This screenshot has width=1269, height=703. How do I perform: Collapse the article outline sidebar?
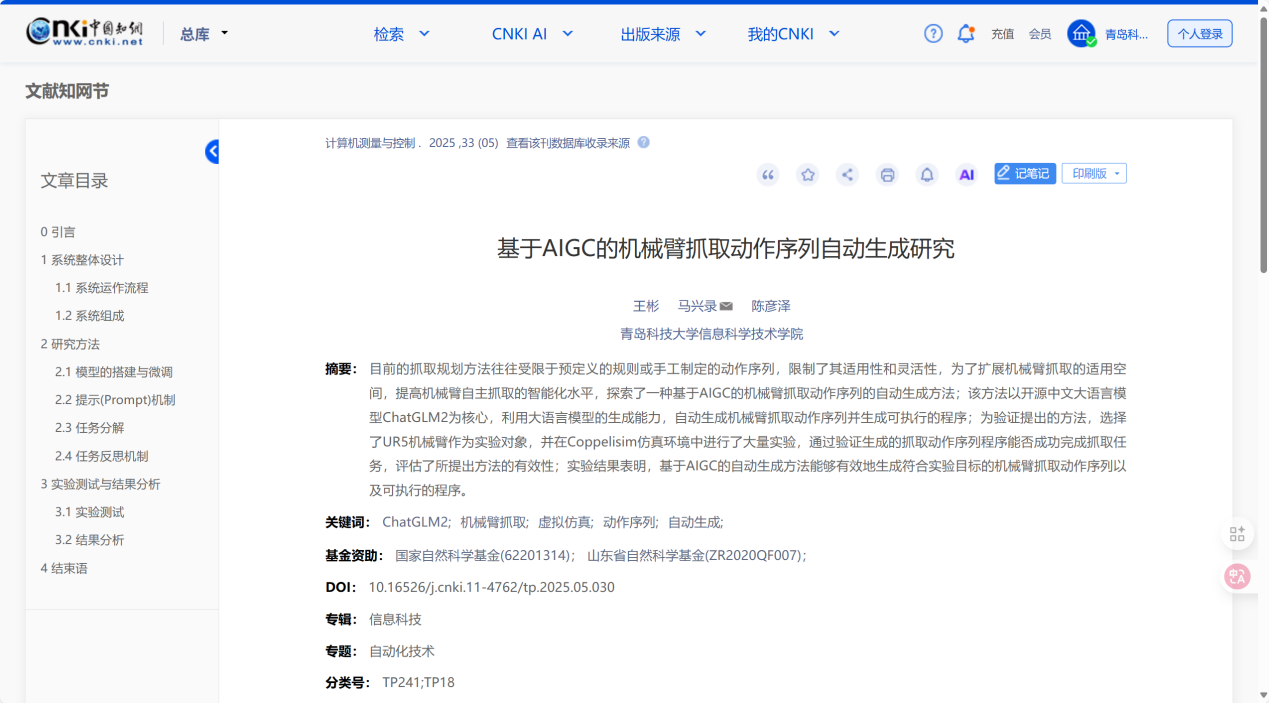[x=212, y=152]
